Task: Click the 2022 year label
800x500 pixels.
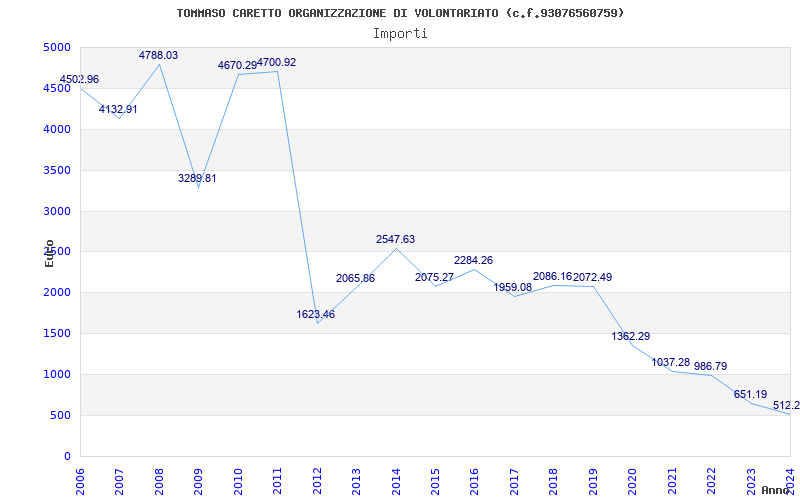Action: click(711, 482)
